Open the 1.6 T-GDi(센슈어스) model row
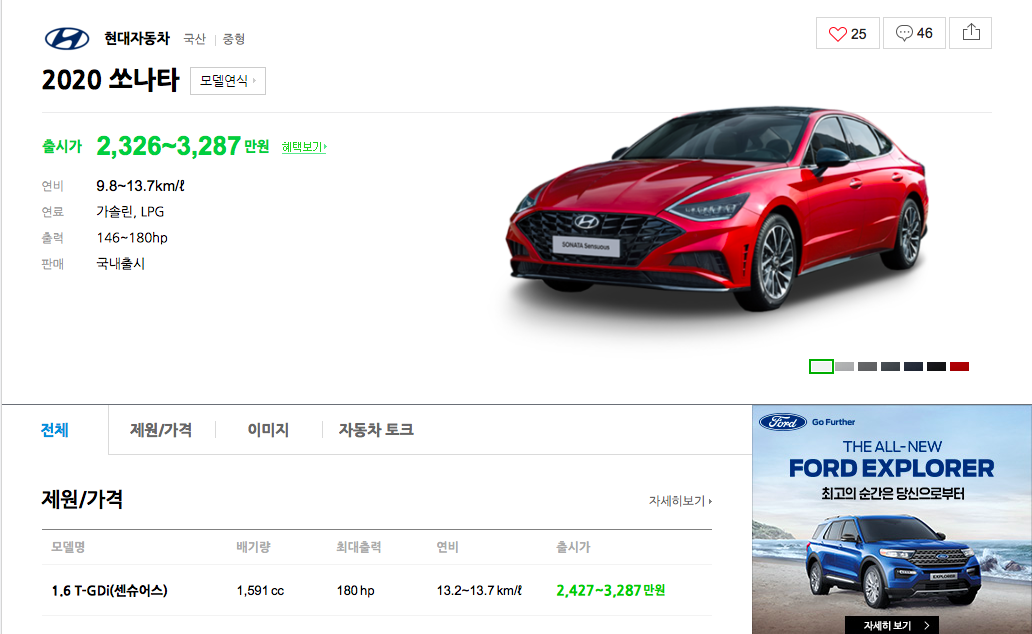 376,591
